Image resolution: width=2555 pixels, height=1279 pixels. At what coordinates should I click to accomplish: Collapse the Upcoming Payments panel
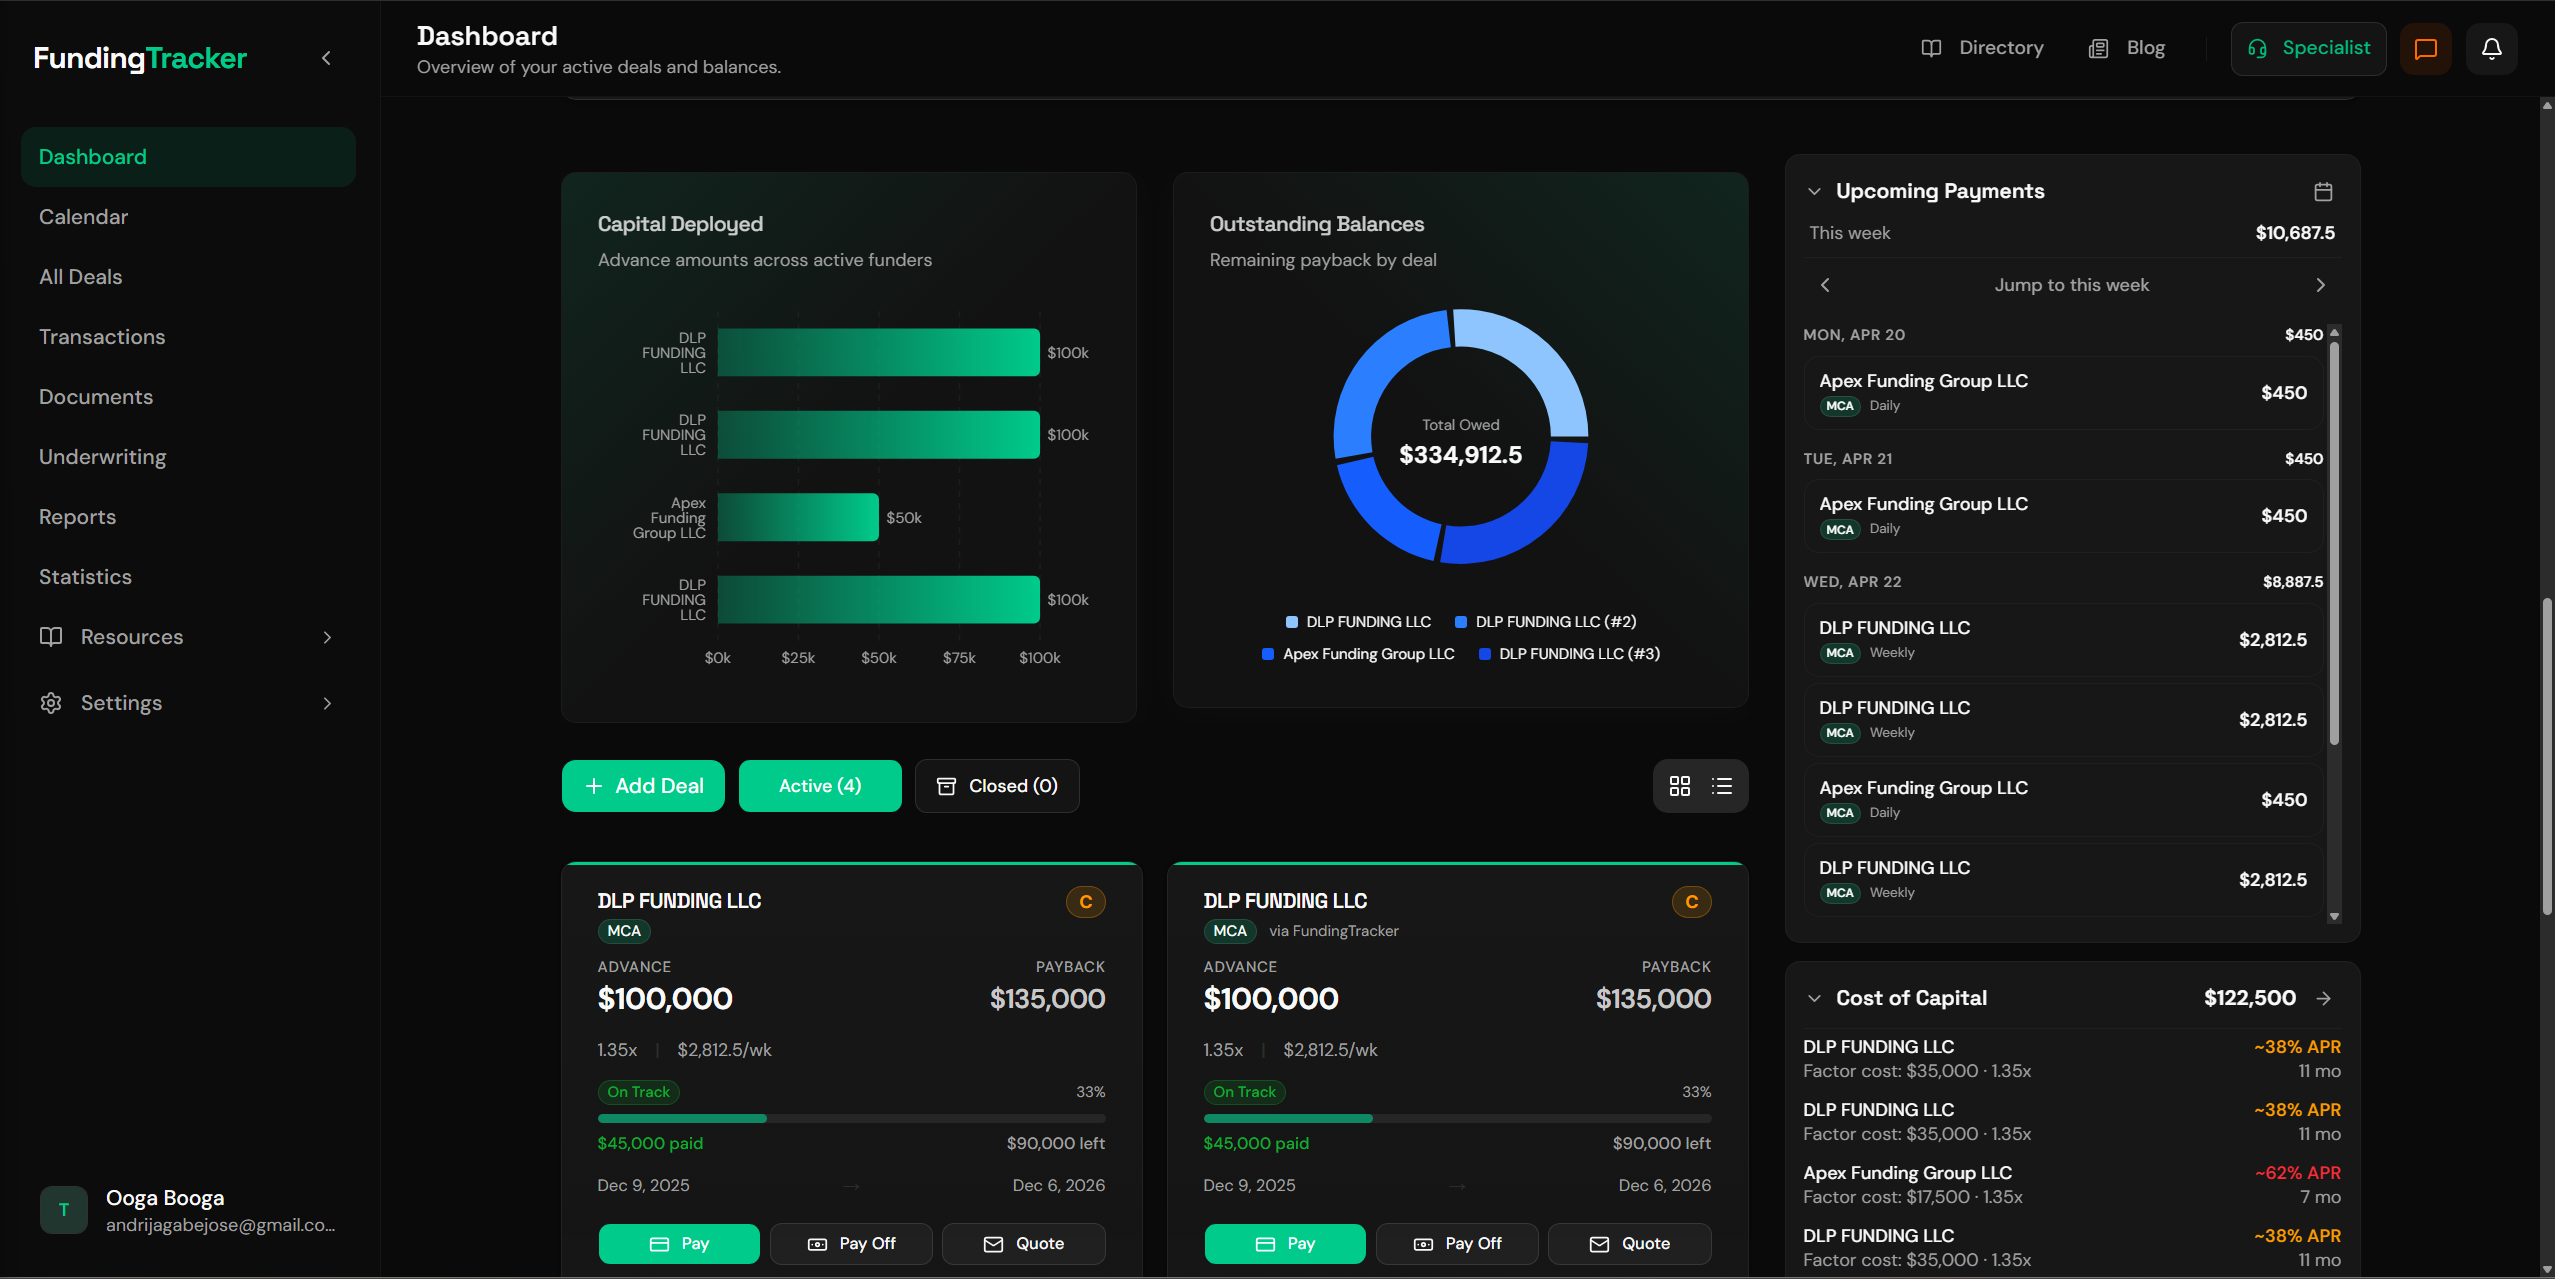1814,191
